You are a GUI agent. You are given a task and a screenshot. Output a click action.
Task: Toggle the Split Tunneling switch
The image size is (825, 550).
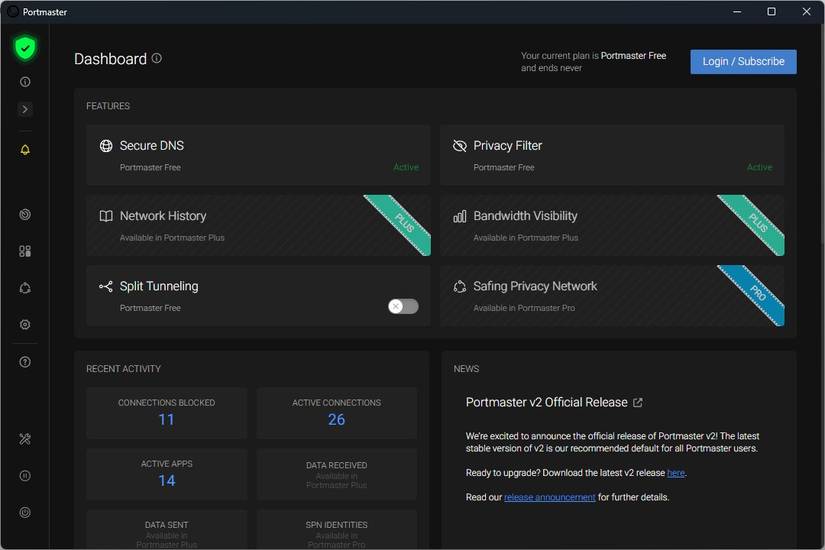(x=404, y=306)
